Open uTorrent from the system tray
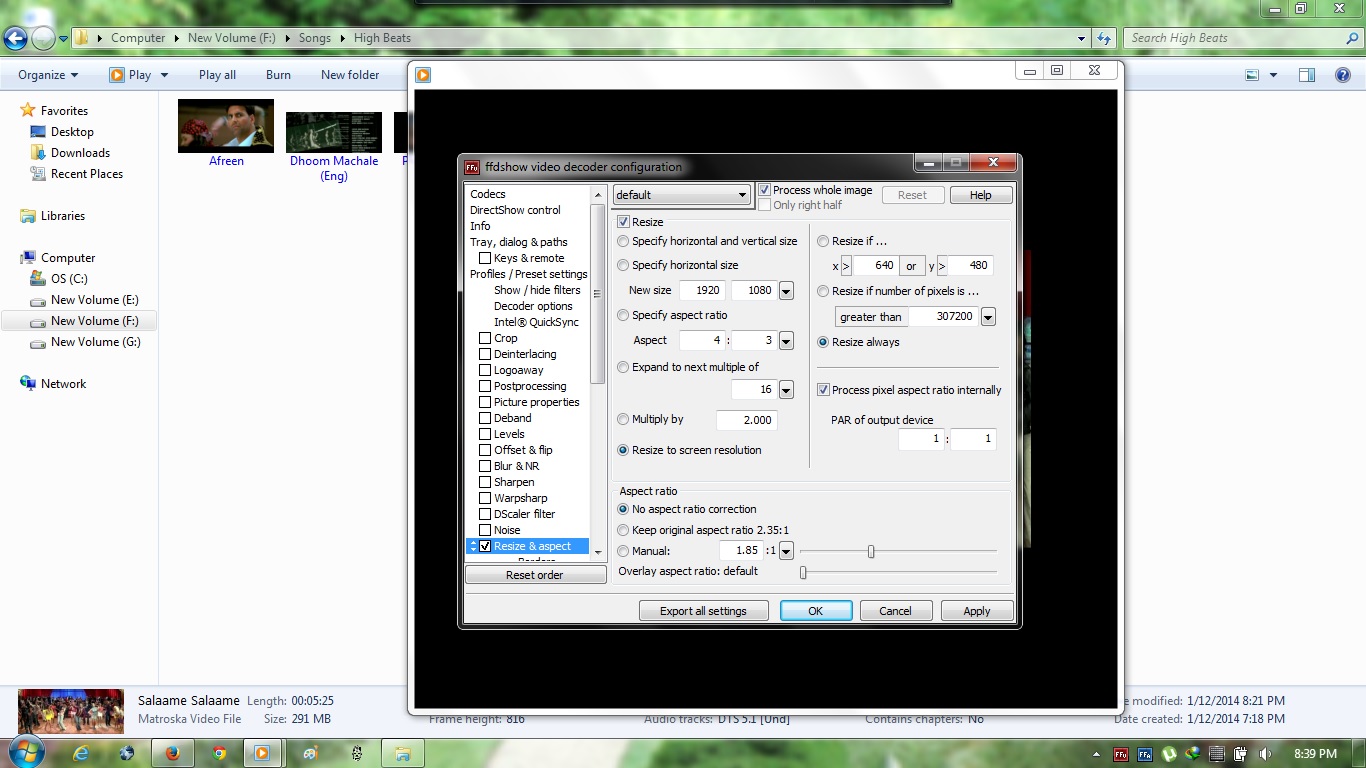1366x768 pixels. pos(1168,754)
